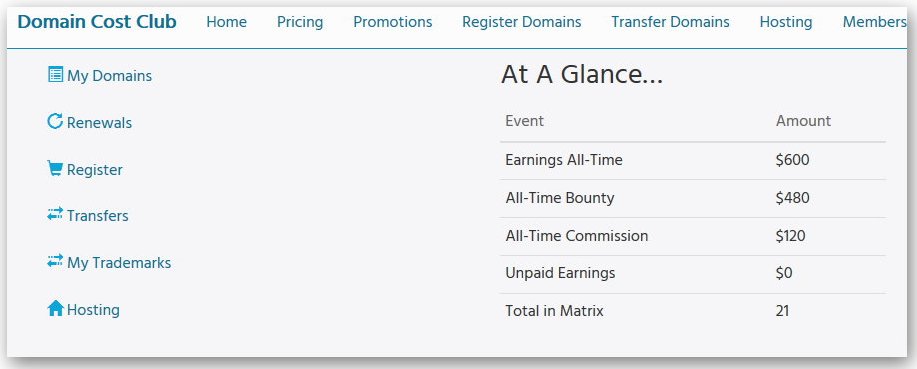Choose Transfer Domains from the top menu
The image size is (917, 369).
click(x=670, y=22)
